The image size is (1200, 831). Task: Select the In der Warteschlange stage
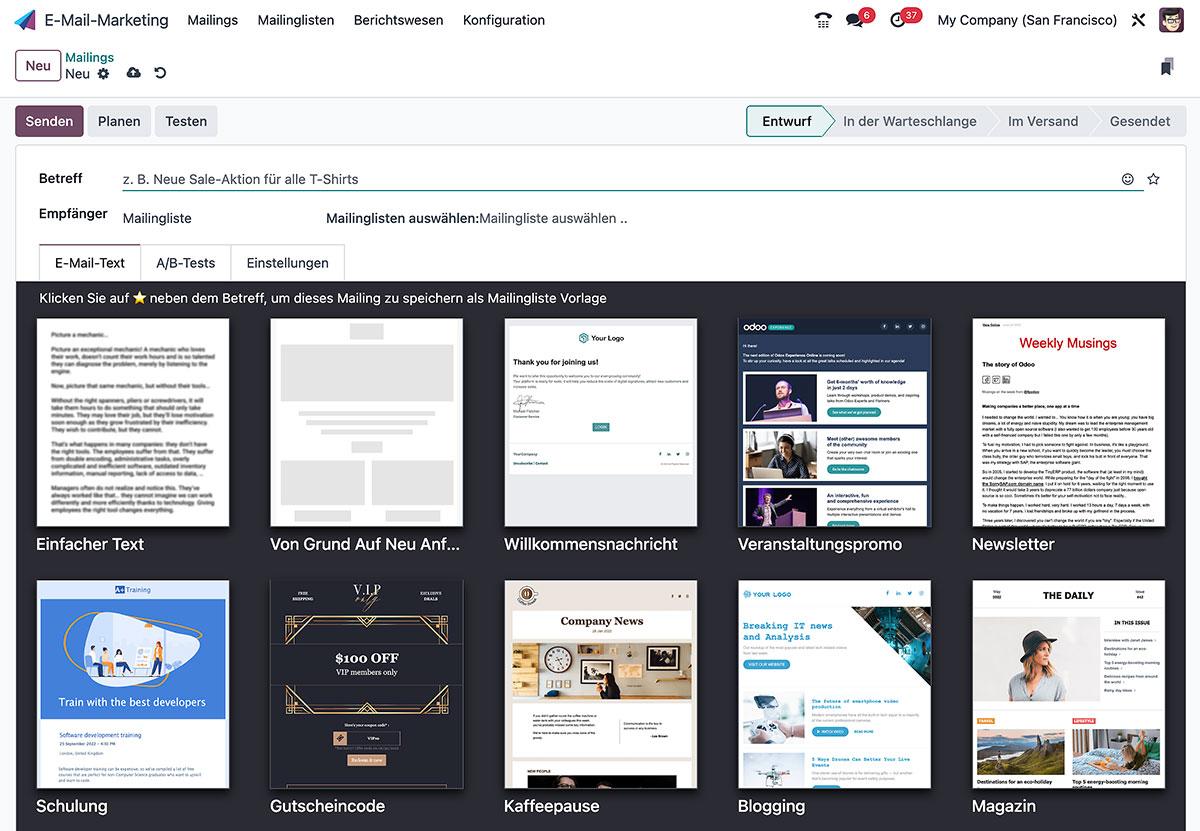[910, 121]
